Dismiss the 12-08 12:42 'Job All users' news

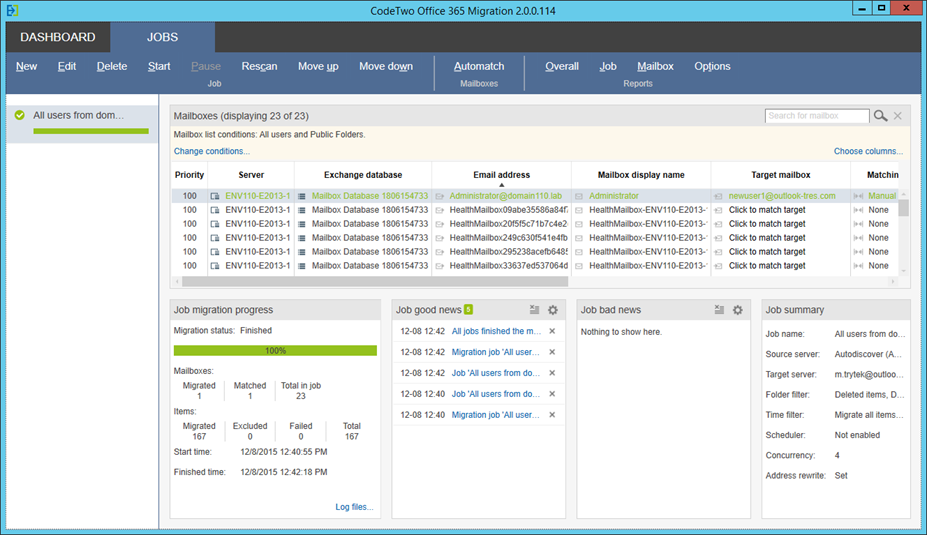[552, 373]
